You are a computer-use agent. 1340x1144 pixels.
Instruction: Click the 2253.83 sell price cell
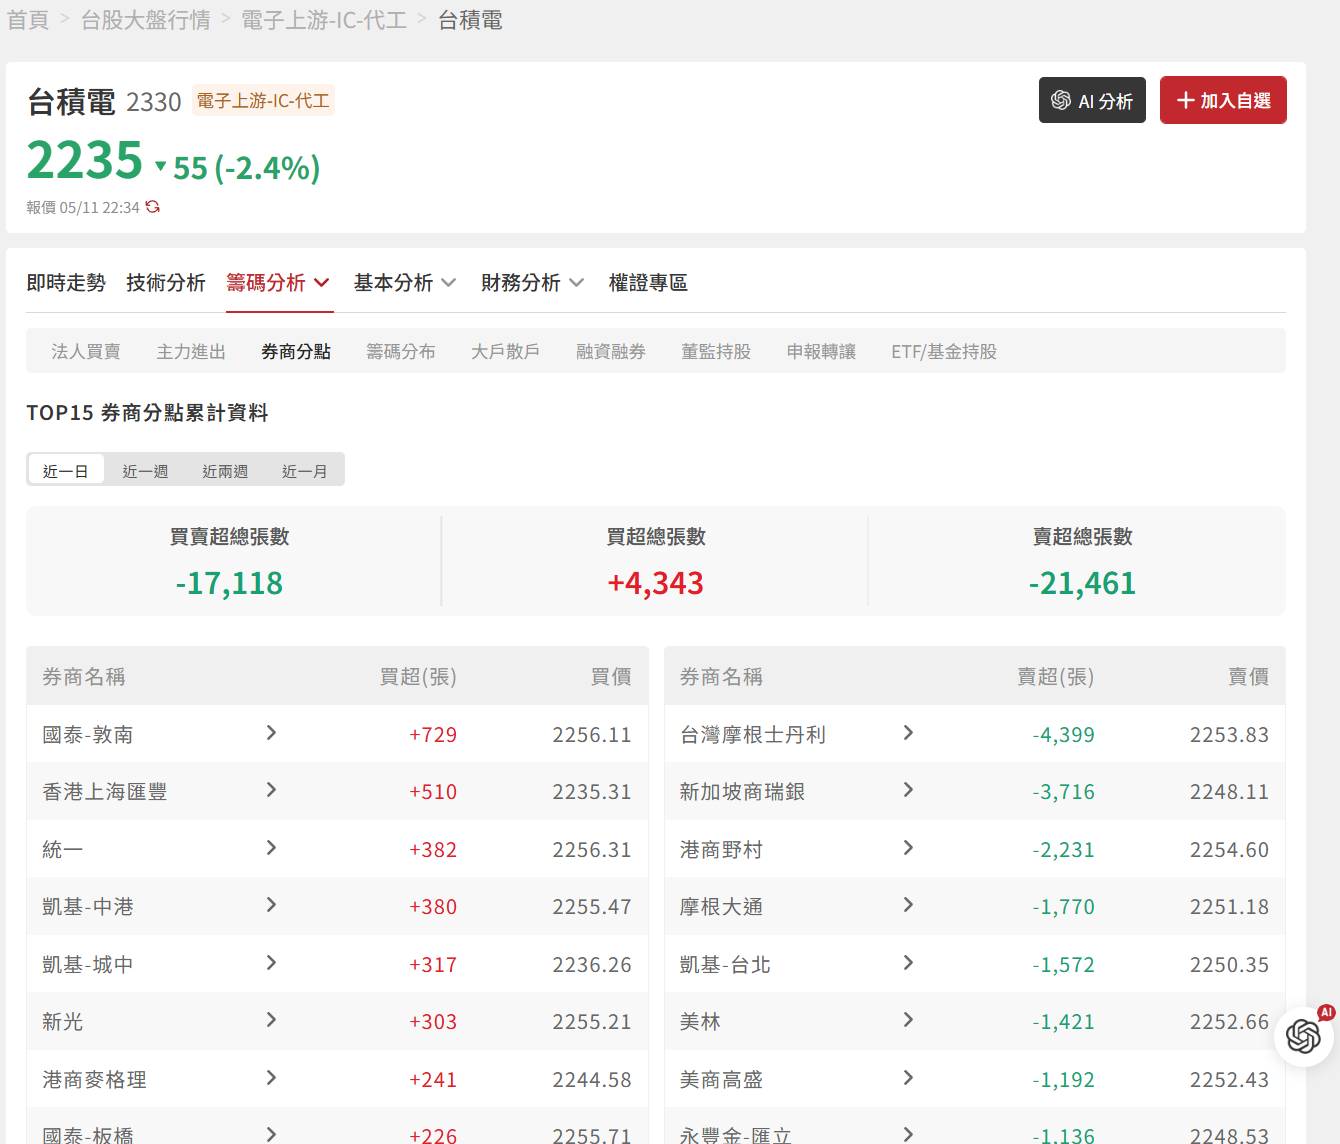point(1229,735)
